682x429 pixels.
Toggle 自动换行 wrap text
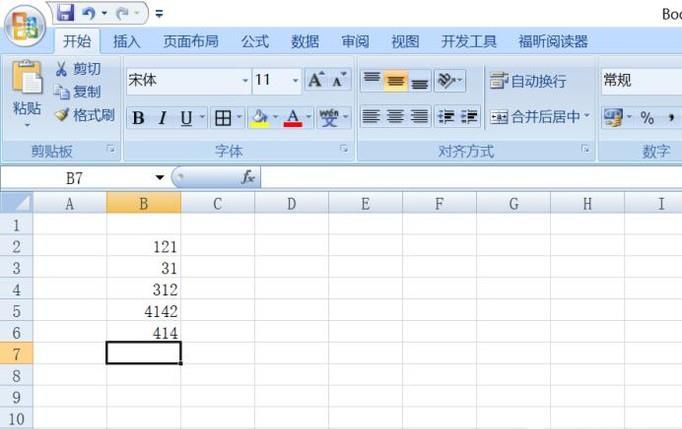click(x=528, y=80)
